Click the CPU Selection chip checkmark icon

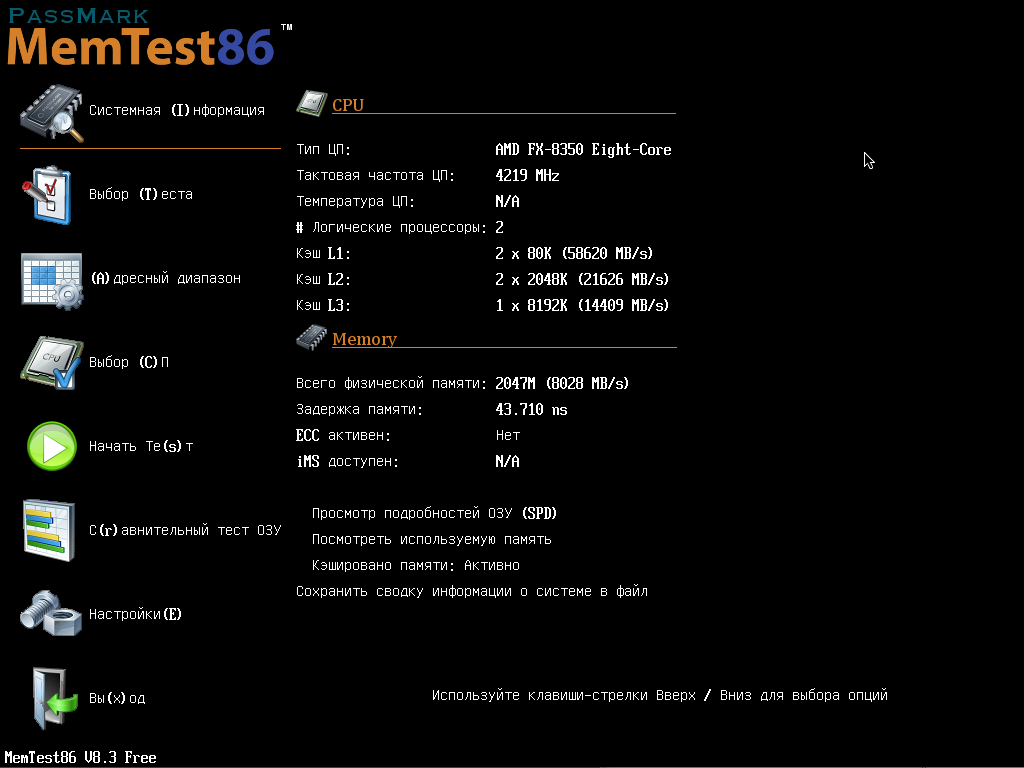(x=52, y=363)
